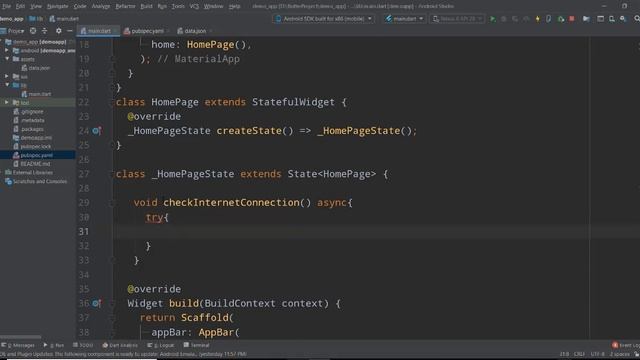Open the File menu
This screenshot has height=360, width=640.
(6, 7)
